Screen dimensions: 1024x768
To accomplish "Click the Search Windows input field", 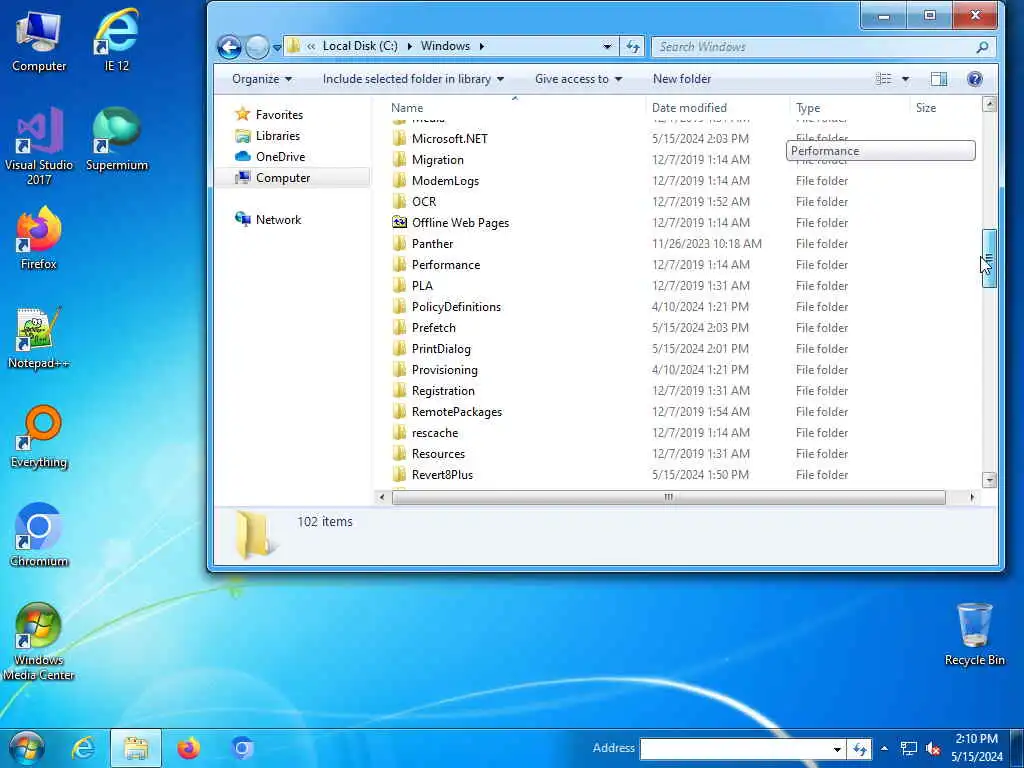I will coord(813,47).
